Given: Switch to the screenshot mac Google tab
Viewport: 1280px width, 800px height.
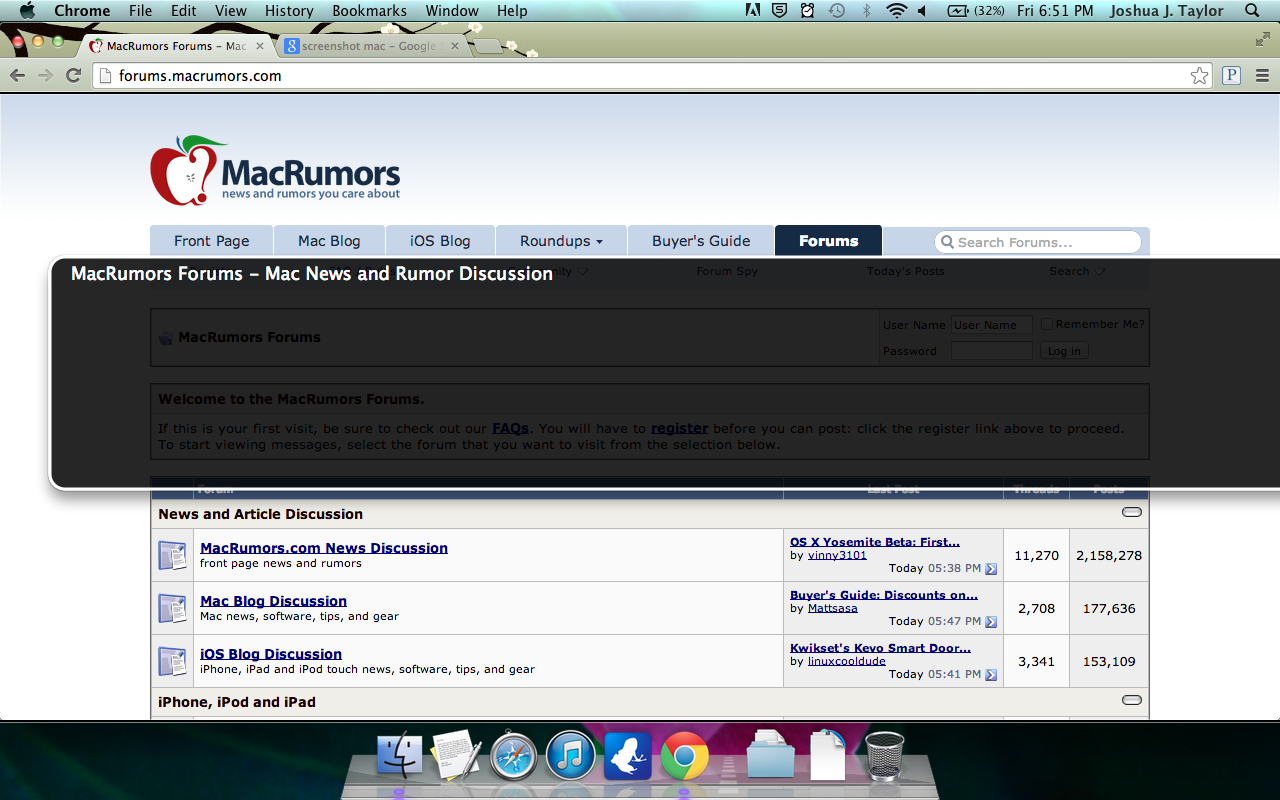Looking at the screenshot, I should coord(372,46).
